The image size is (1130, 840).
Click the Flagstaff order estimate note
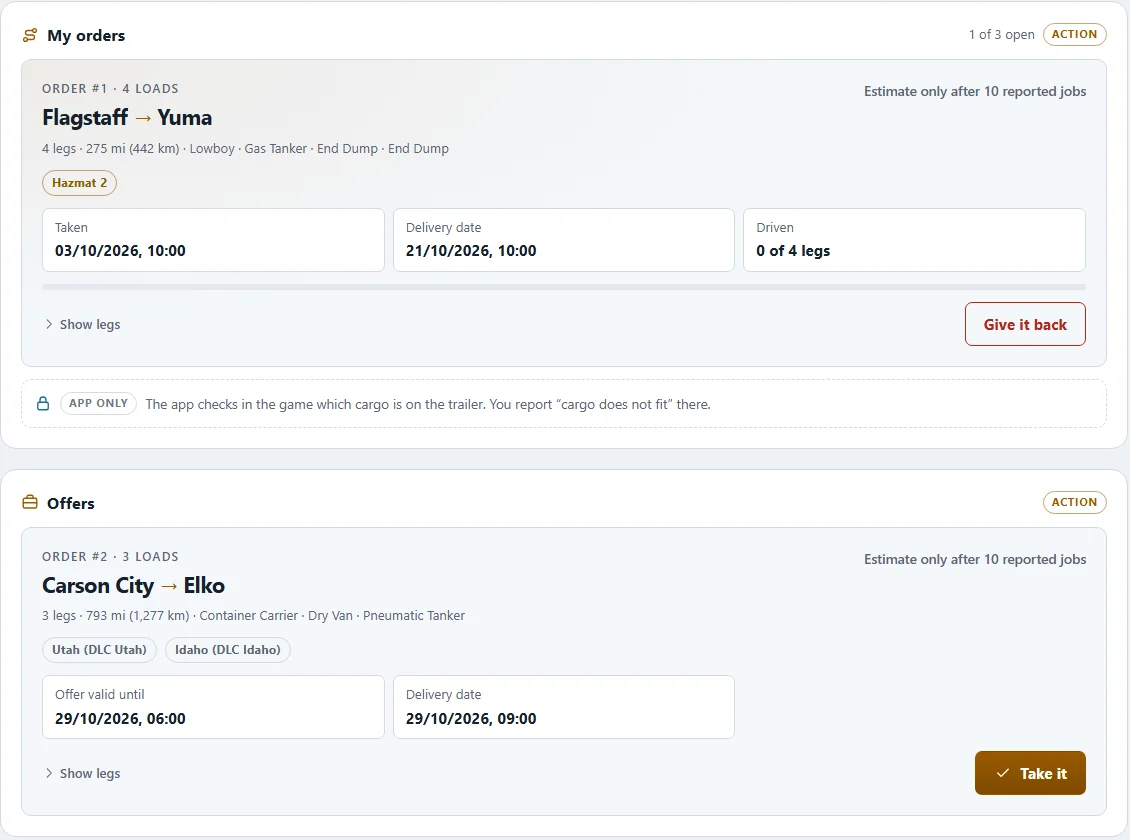pyautogui.click(x=975, y=91)
